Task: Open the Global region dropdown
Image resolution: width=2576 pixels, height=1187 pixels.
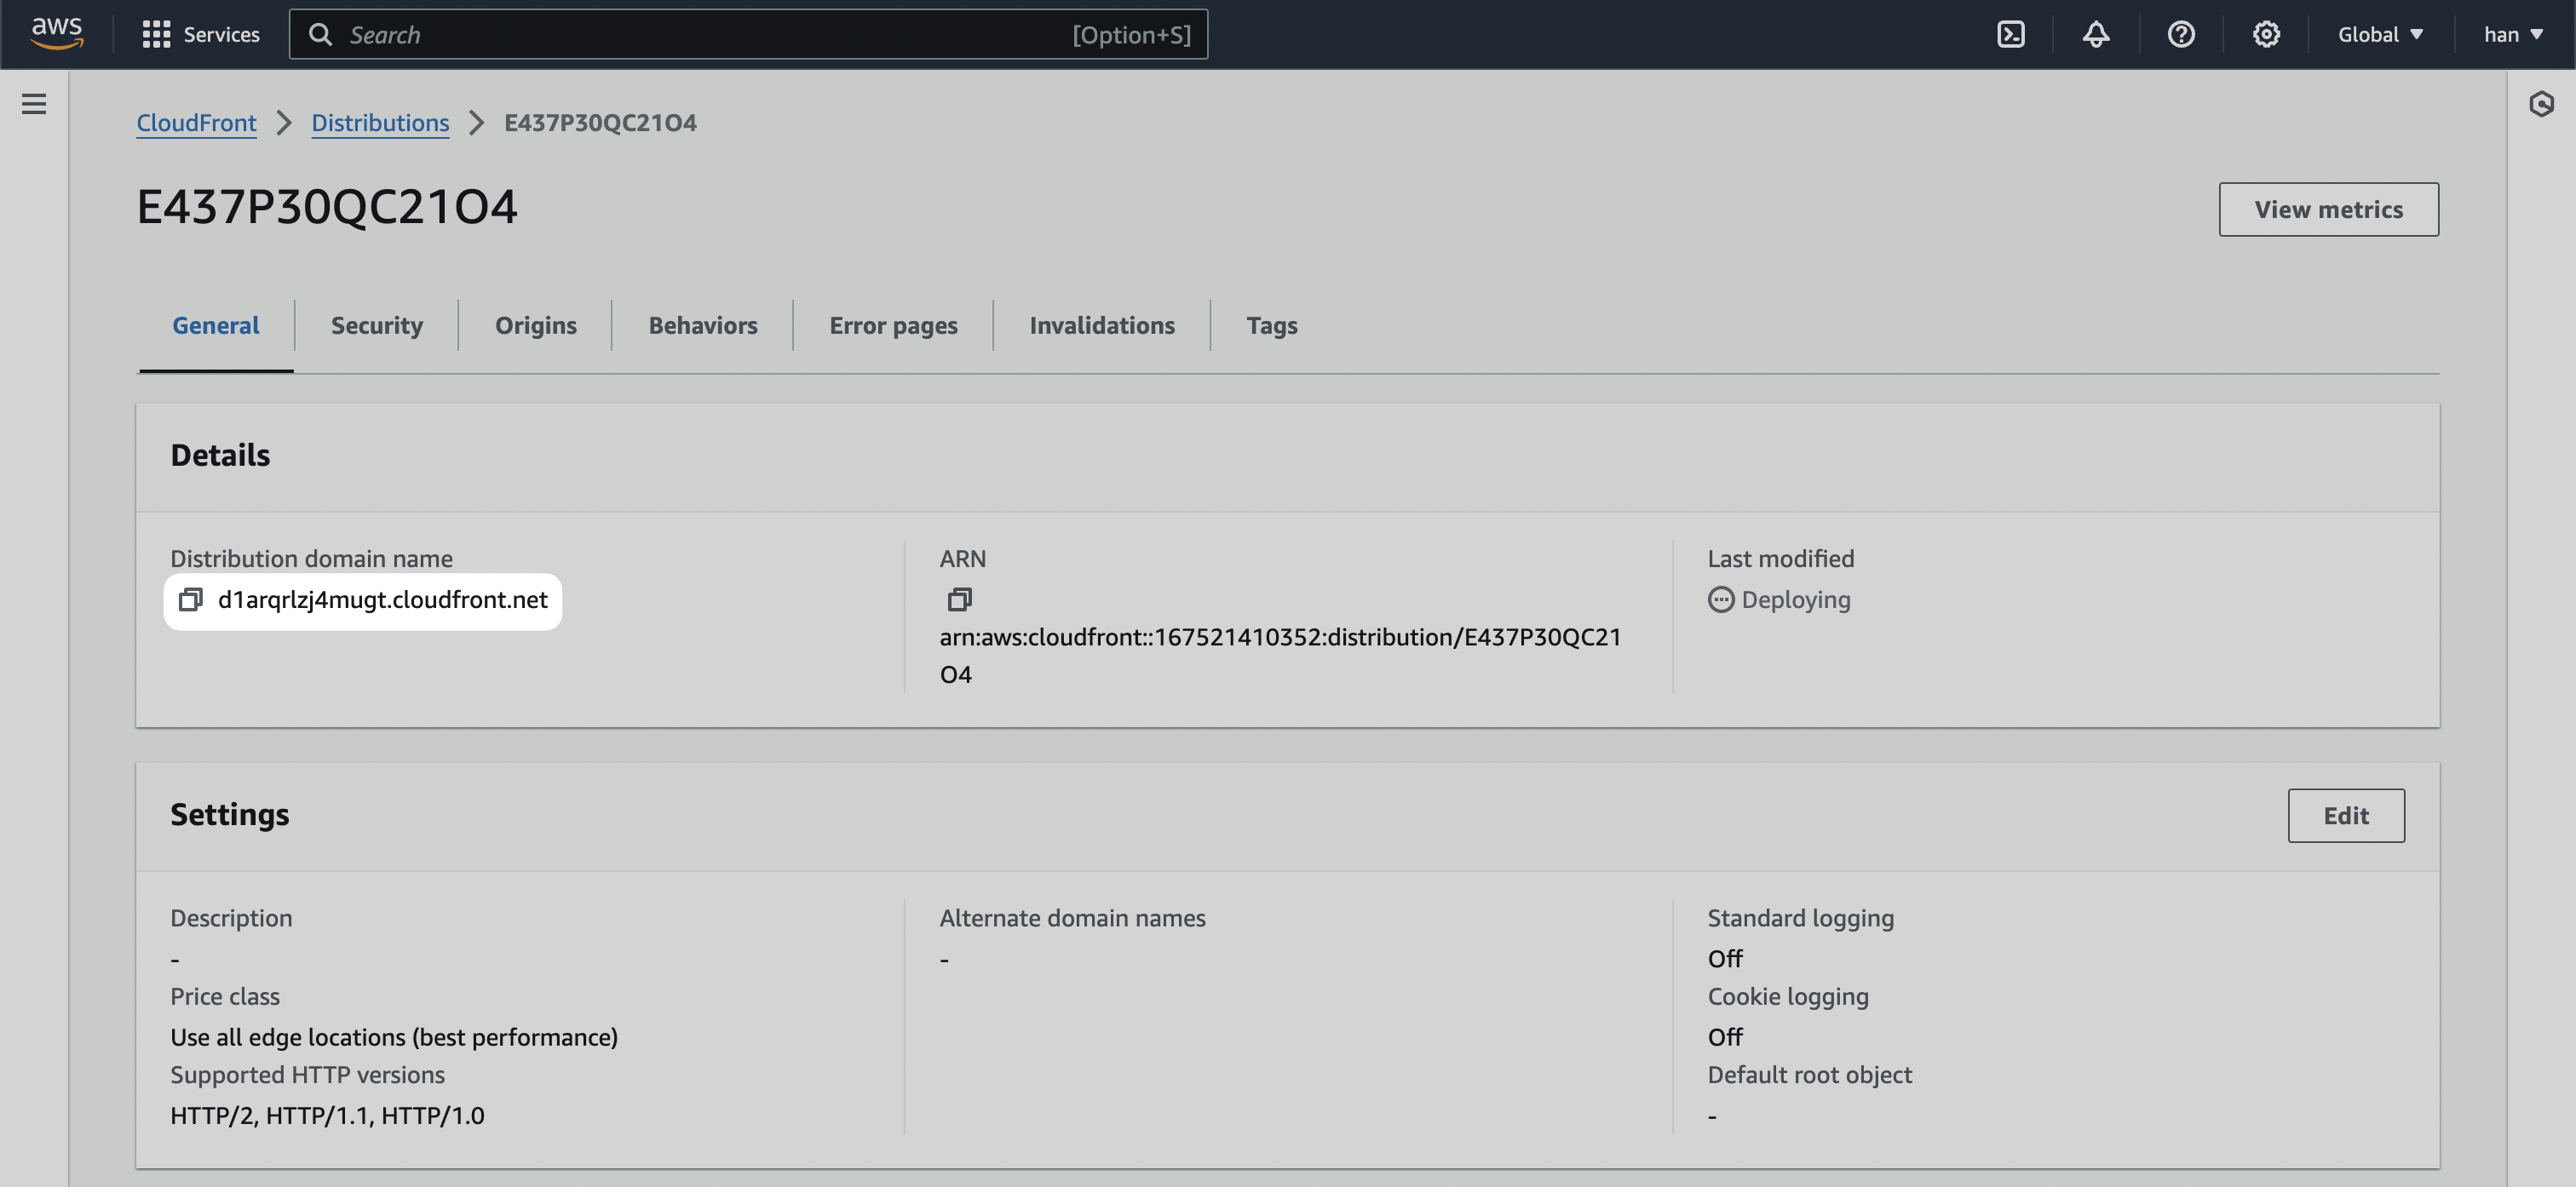Action: 2380,33
